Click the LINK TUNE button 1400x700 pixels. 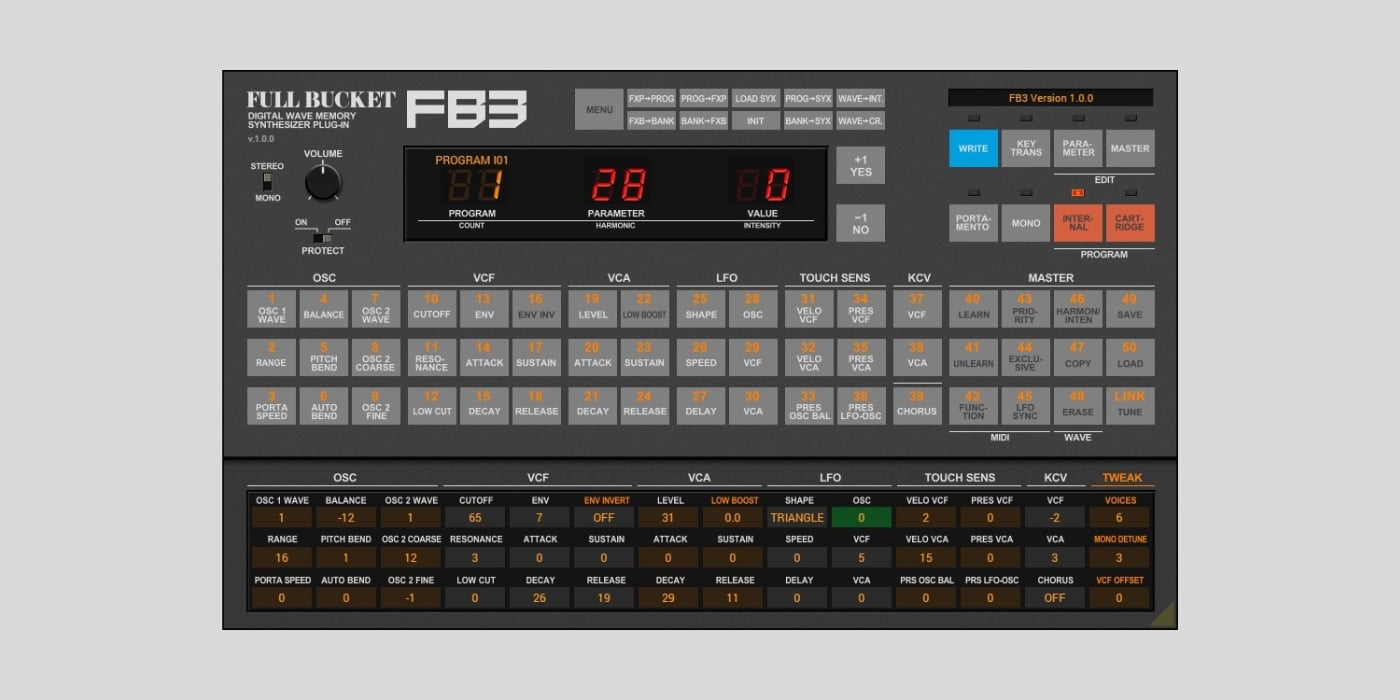coord(1130,406)
